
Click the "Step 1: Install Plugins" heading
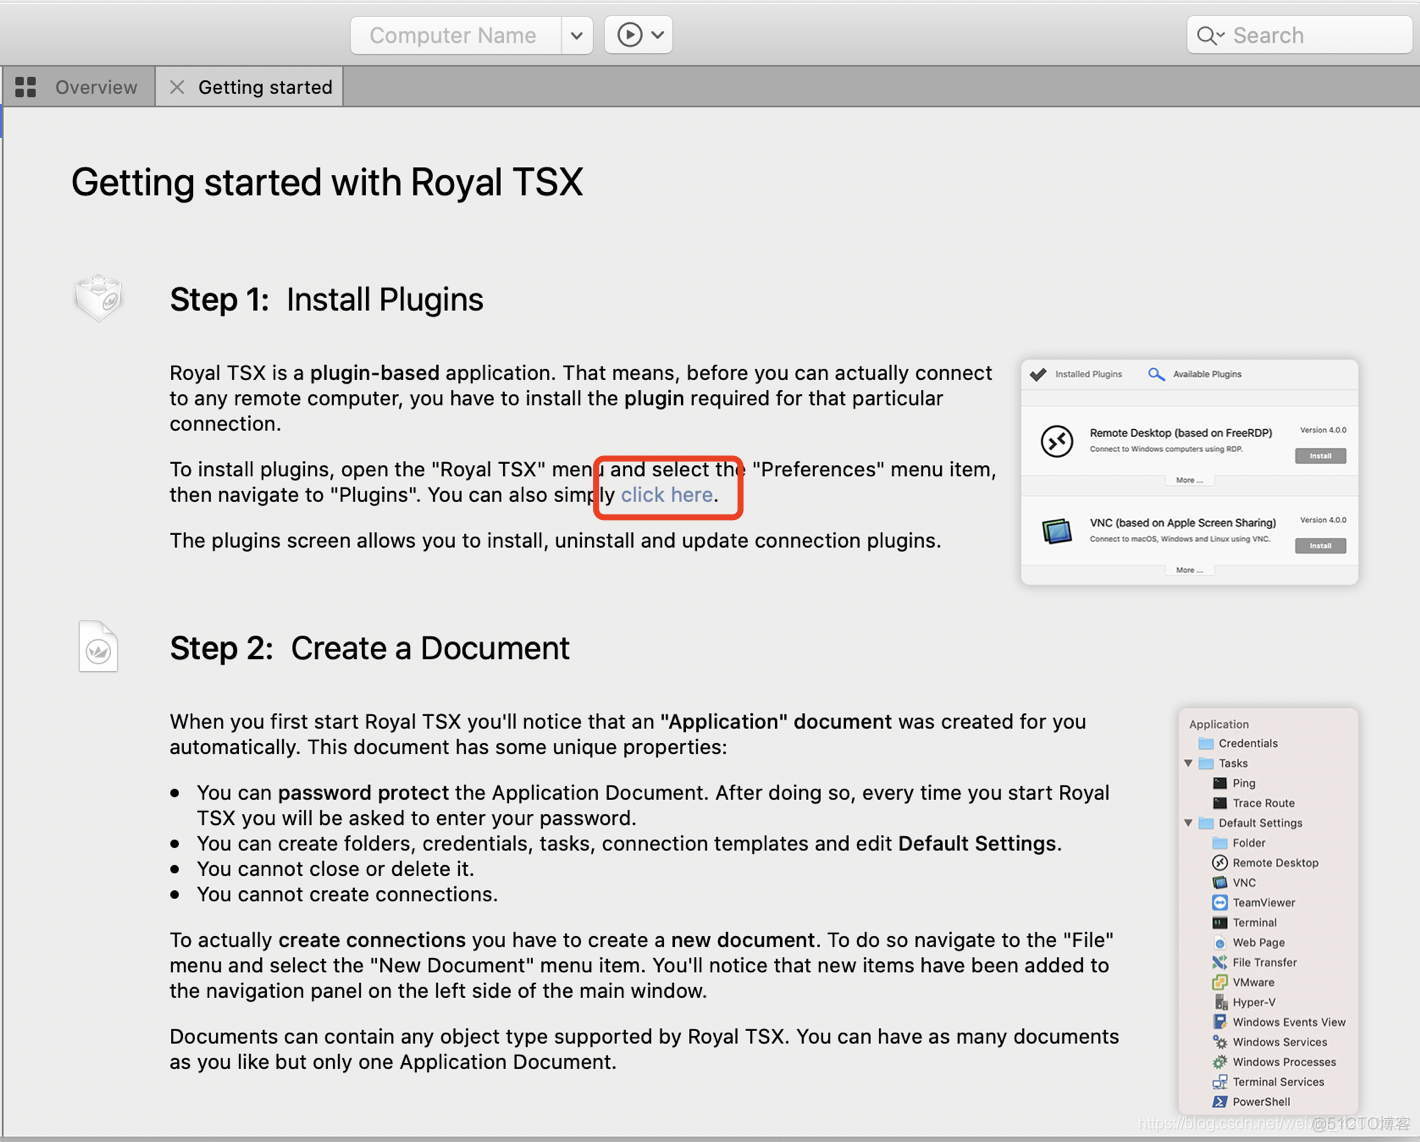pos(327,299)
